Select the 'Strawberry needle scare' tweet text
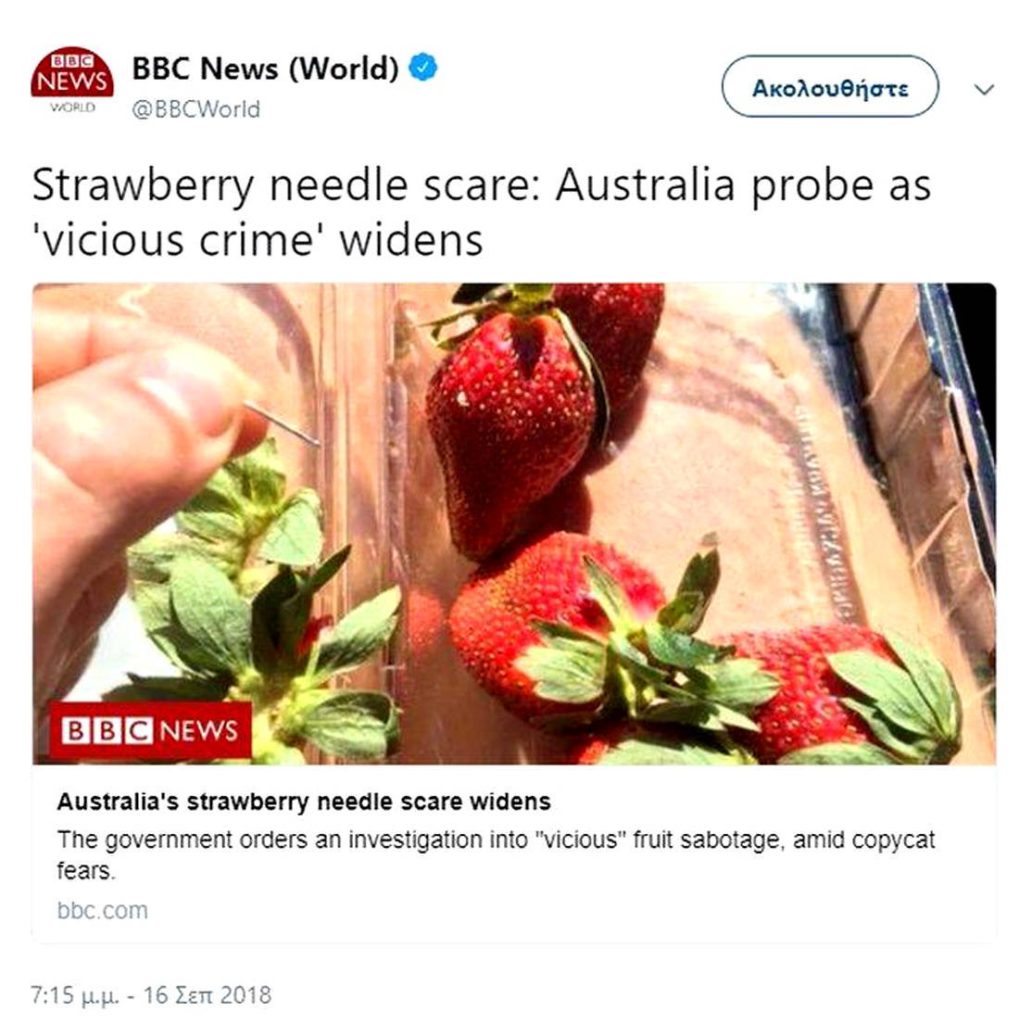This screenshot has width=1019, height=1024. click(x=481, y=212)
